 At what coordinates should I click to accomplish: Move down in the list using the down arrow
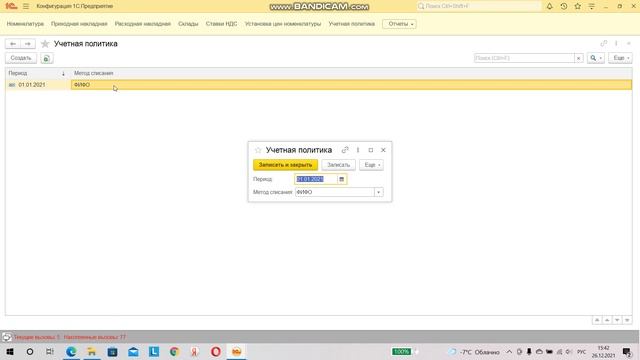pos(617,320)
